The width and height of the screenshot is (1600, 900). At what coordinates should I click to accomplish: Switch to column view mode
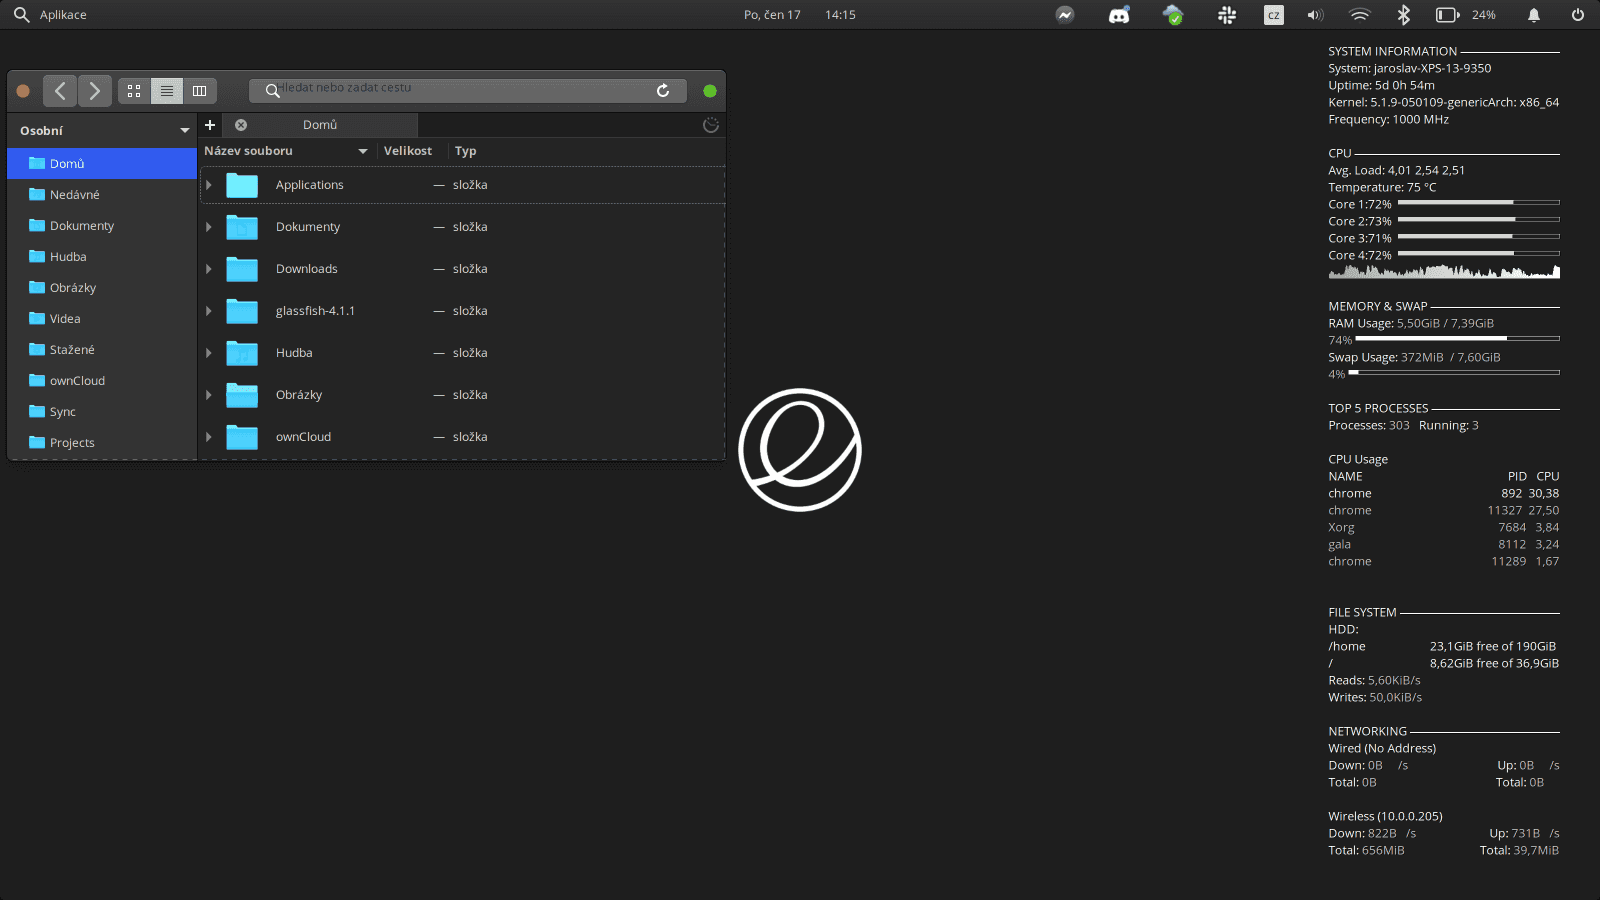(200, 91)
